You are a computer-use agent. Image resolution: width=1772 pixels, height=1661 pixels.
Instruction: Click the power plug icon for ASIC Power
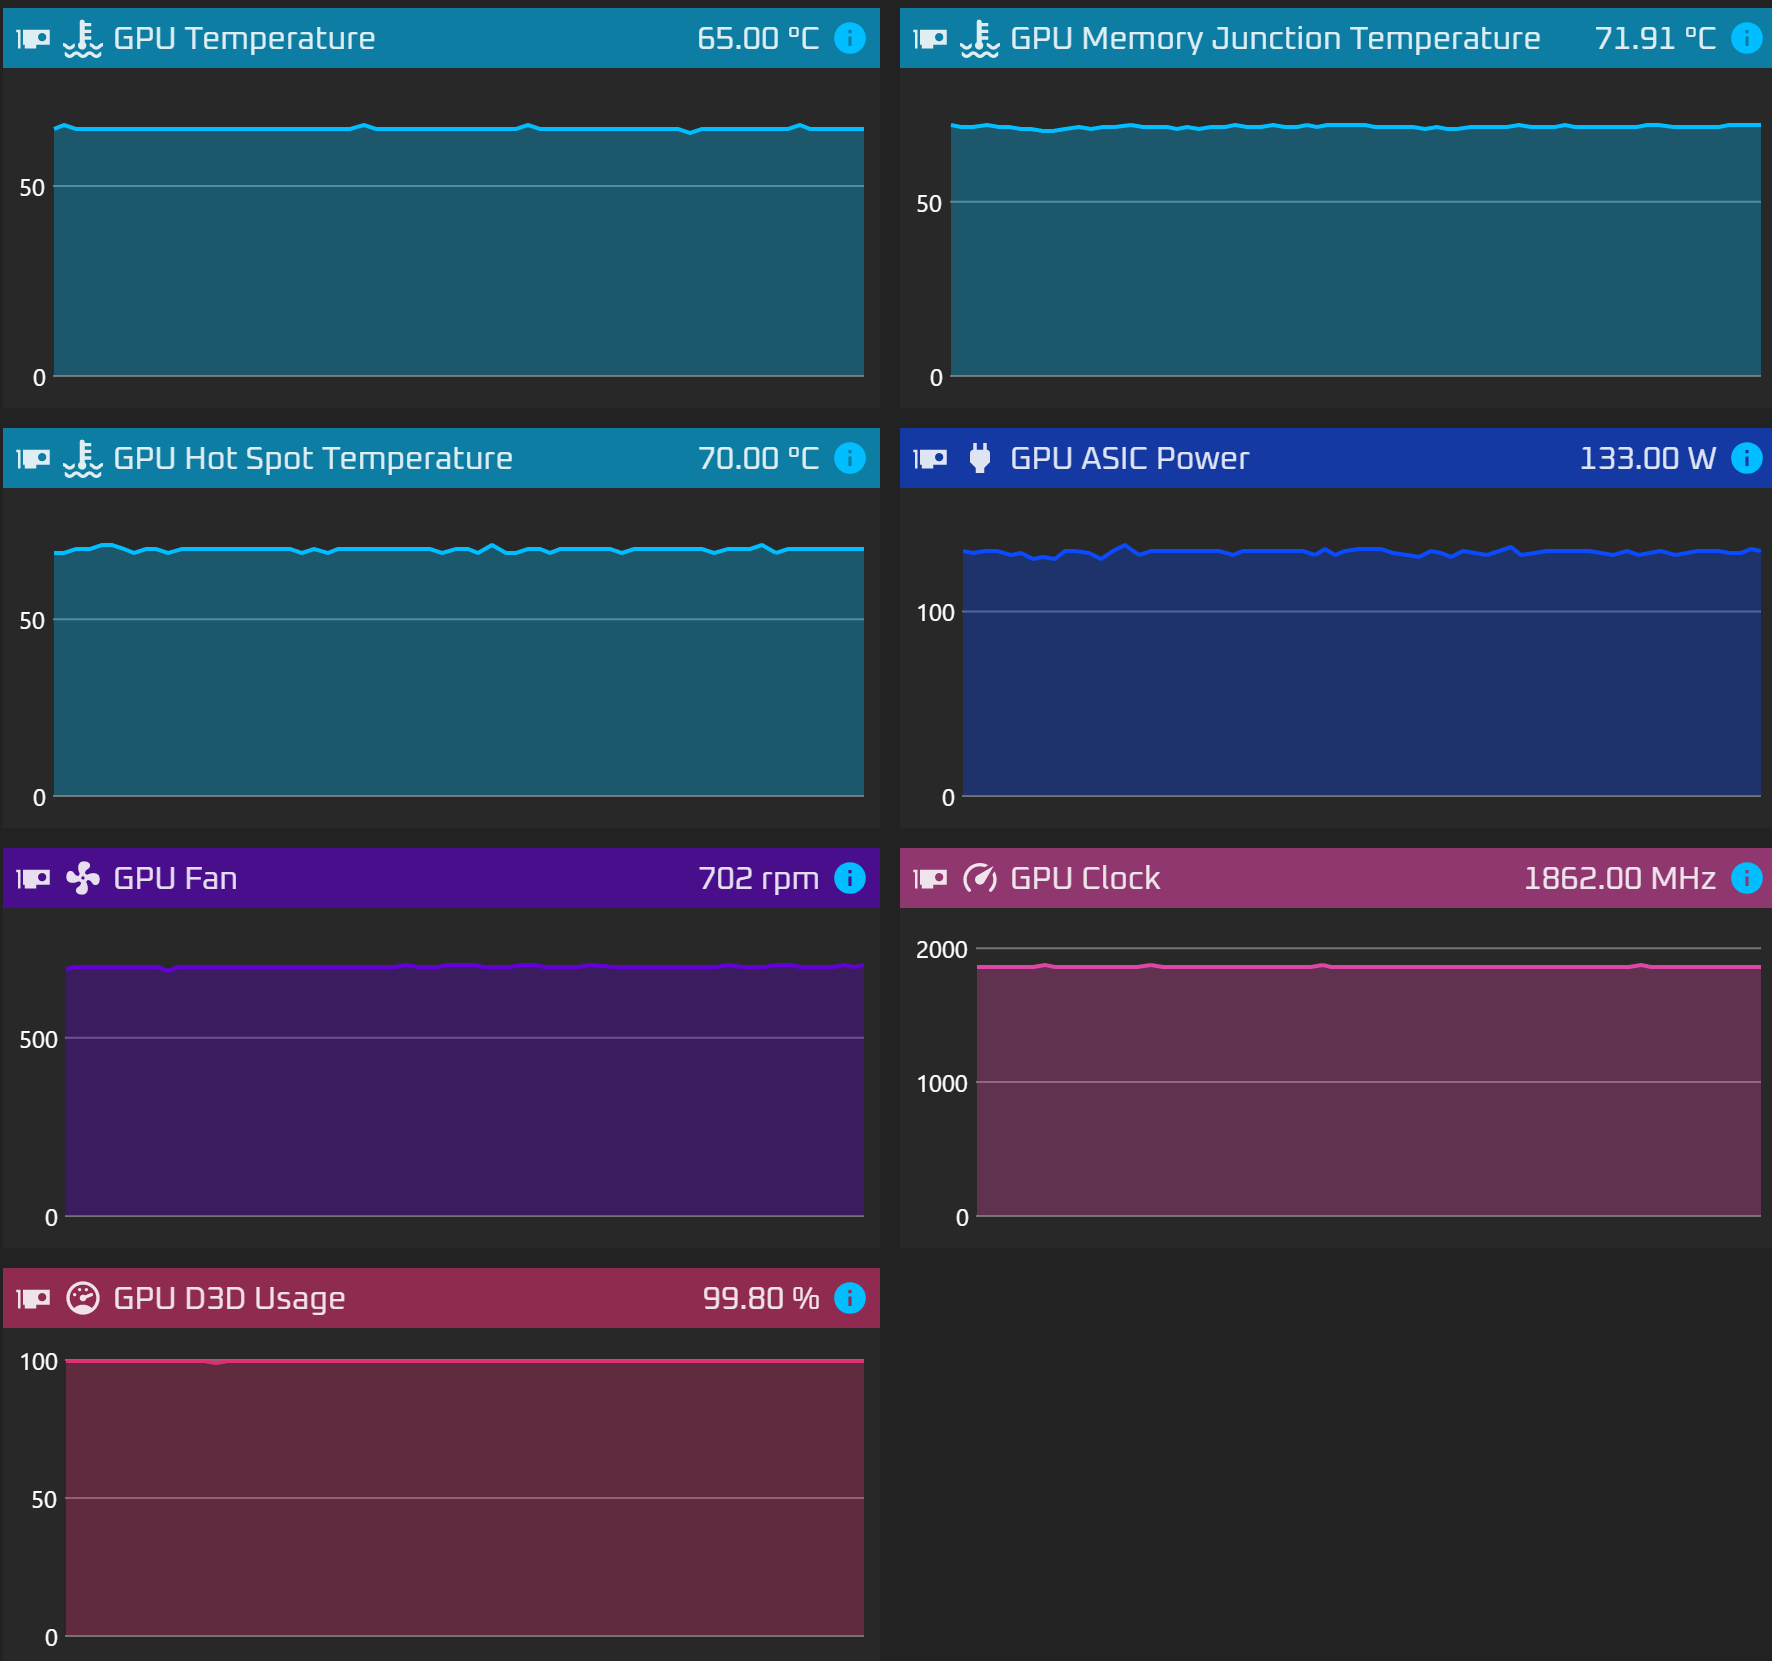[x=979, y=458]
